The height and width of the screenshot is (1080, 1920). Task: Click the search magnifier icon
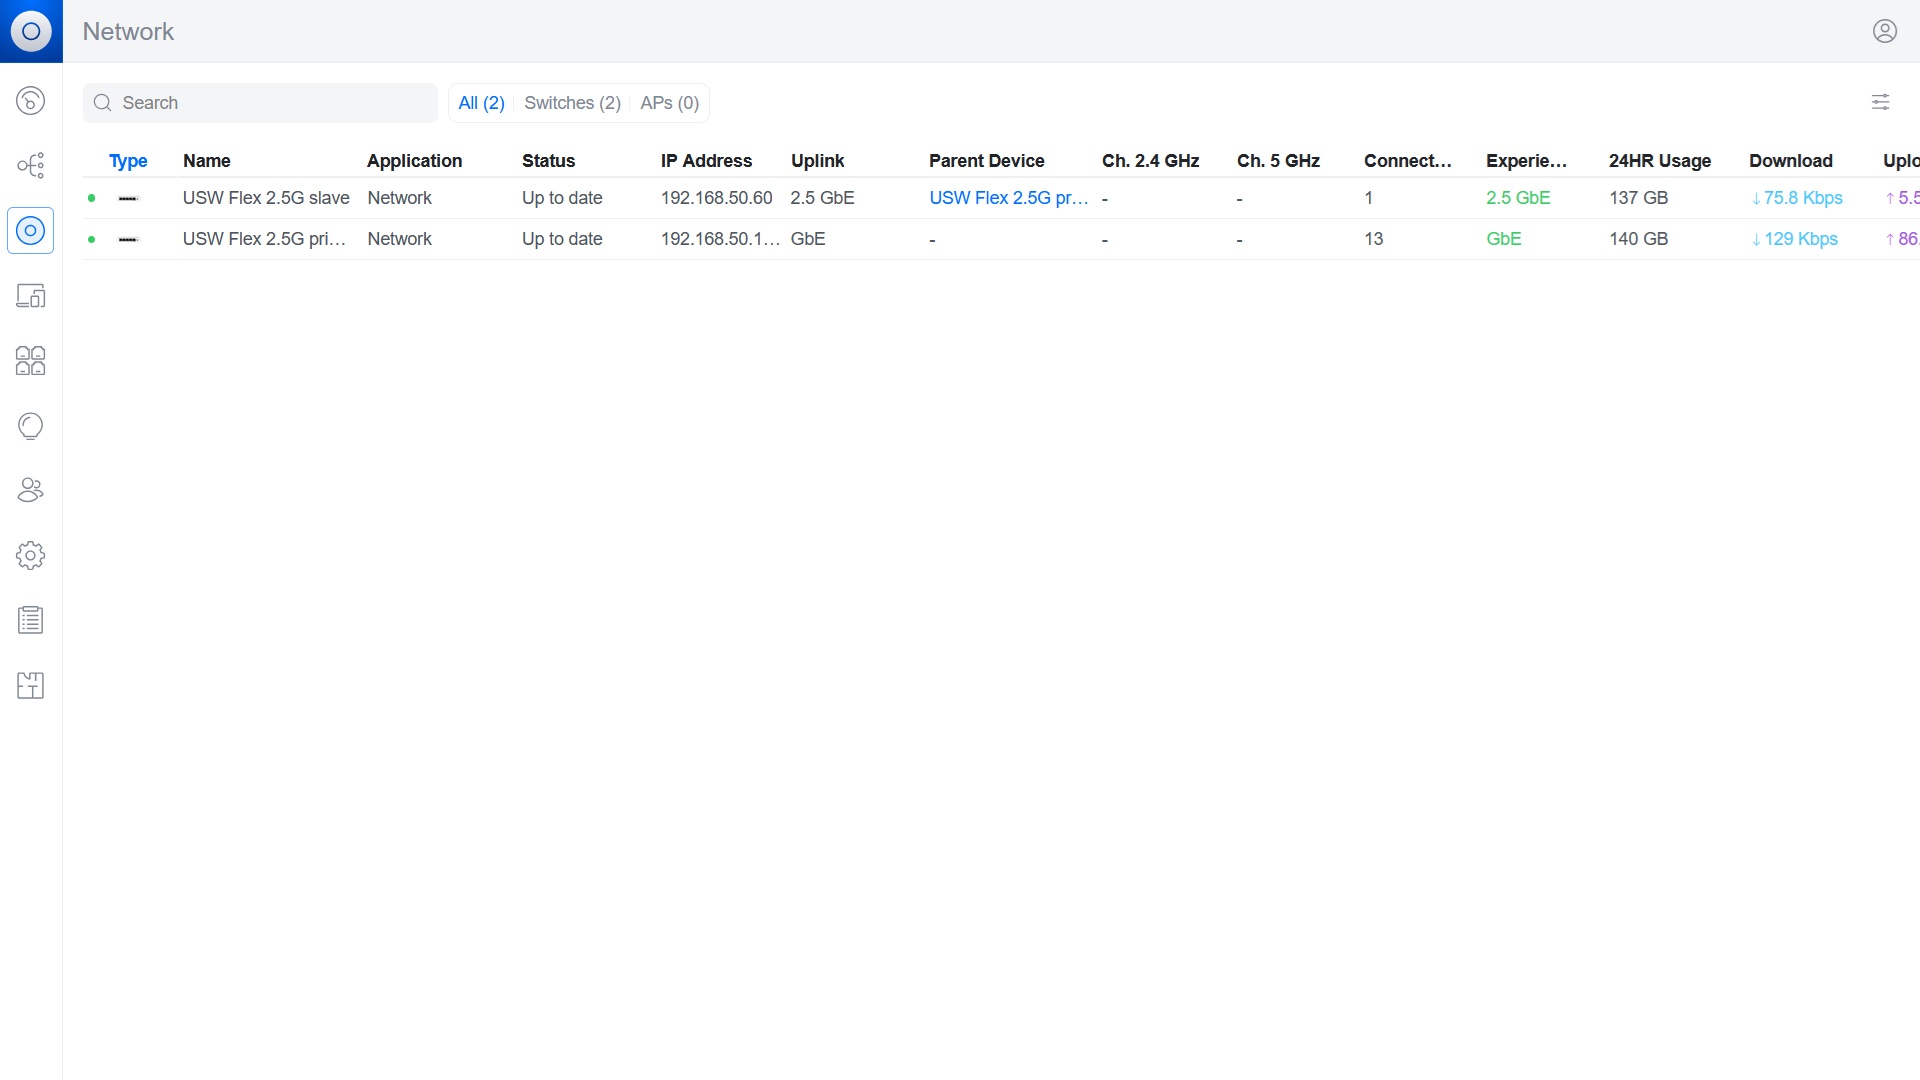[102, 103]
